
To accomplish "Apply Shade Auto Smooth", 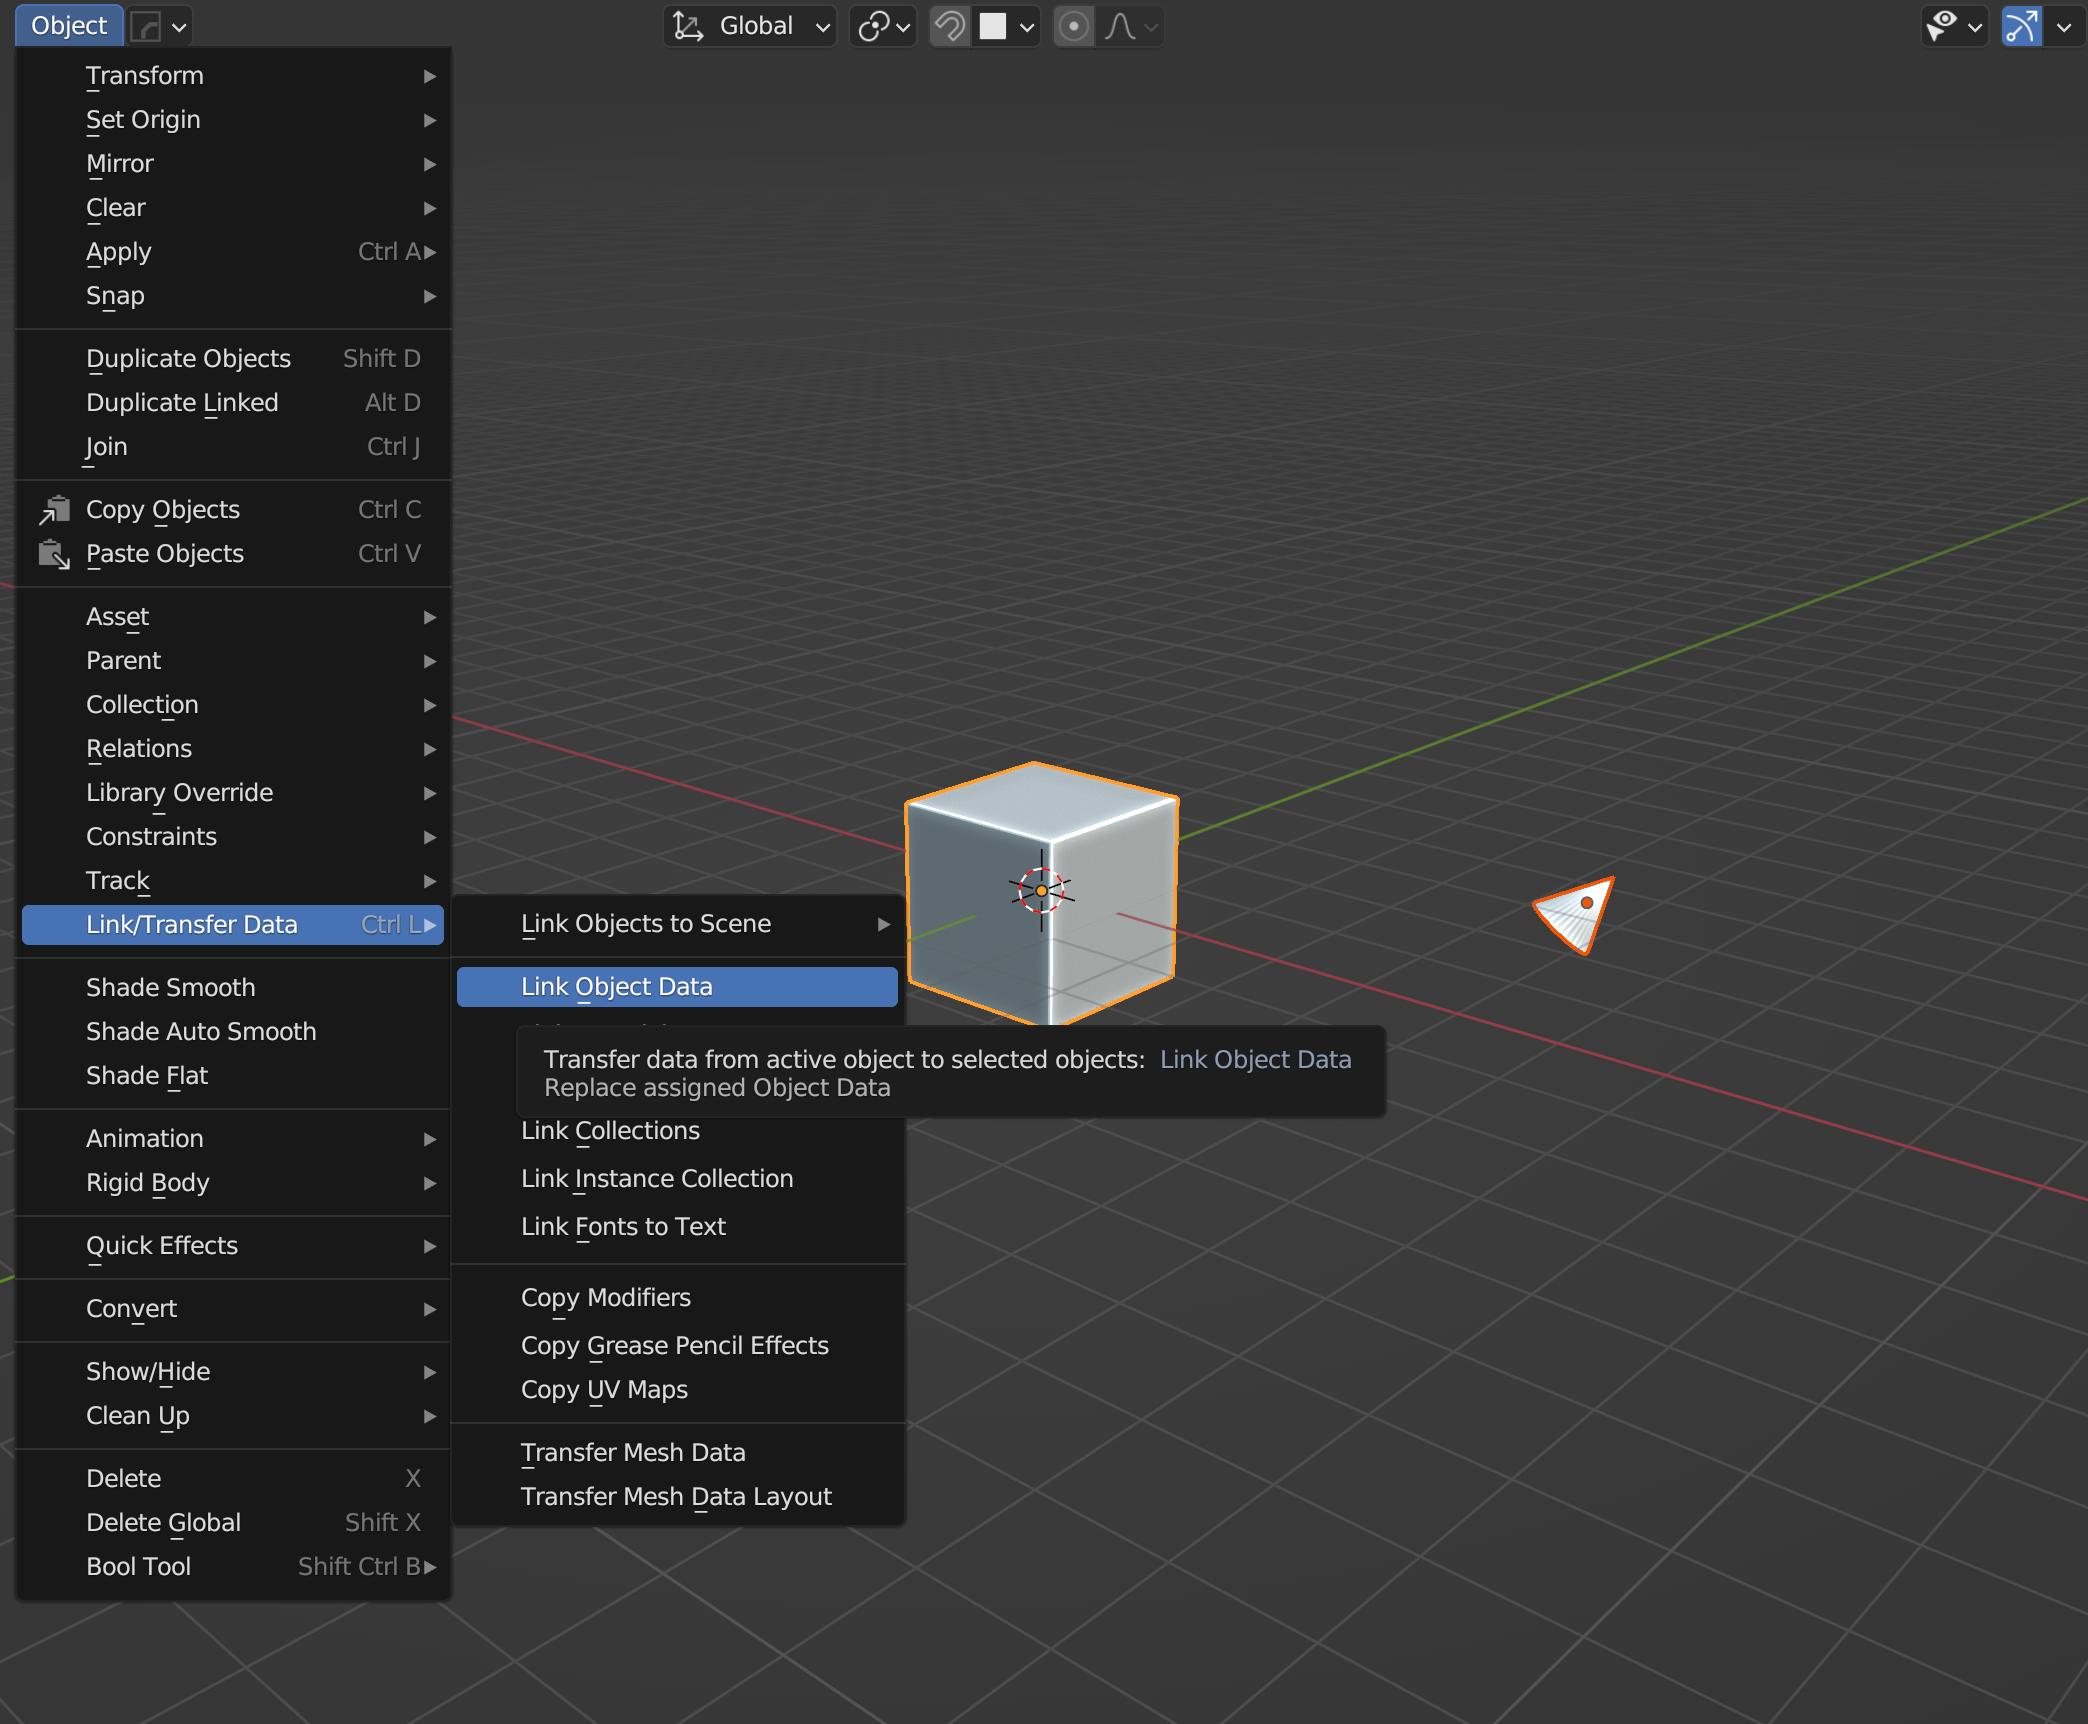I will 233,1032.
